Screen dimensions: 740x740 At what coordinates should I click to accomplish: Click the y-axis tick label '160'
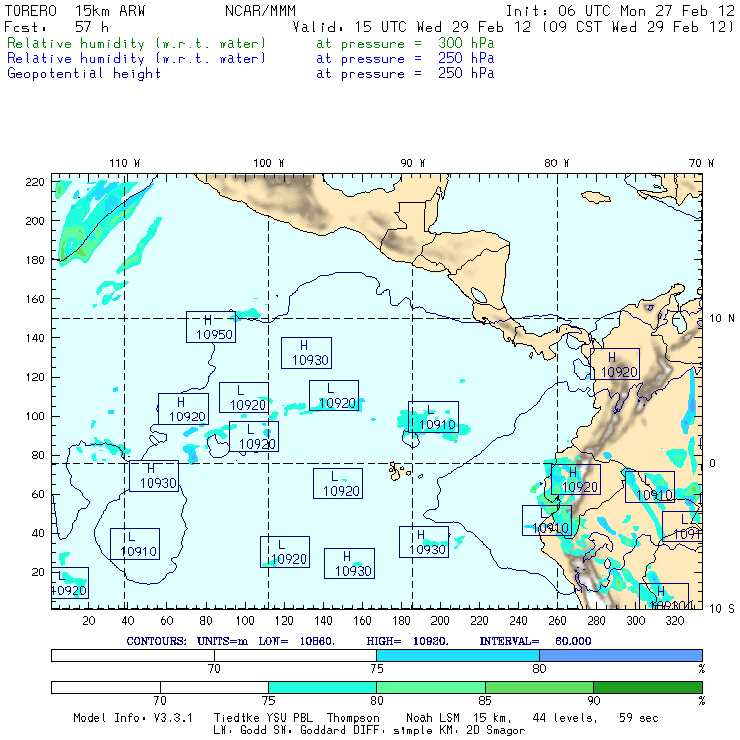[x=35, y=299]
